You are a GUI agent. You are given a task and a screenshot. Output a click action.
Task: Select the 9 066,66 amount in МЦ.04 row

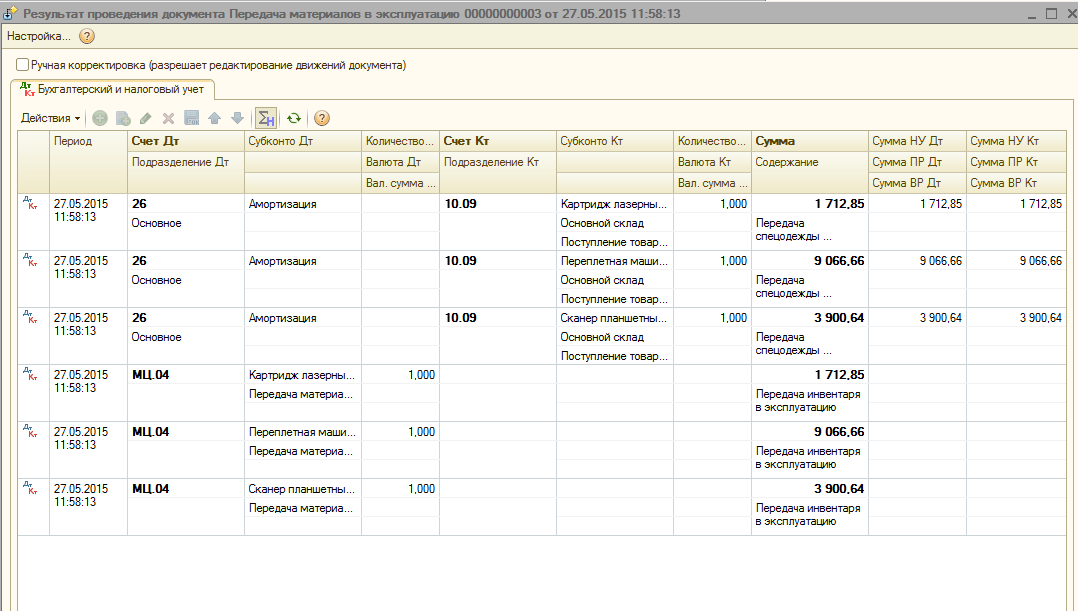[x=839, y=432]
